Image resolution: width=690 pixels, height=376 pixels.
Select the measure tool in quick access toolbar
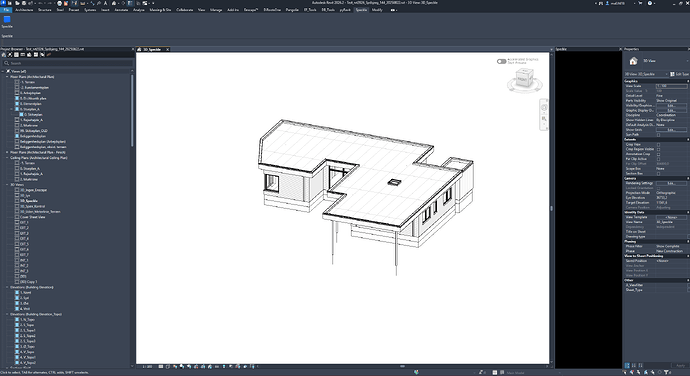(x=83, y=3)
